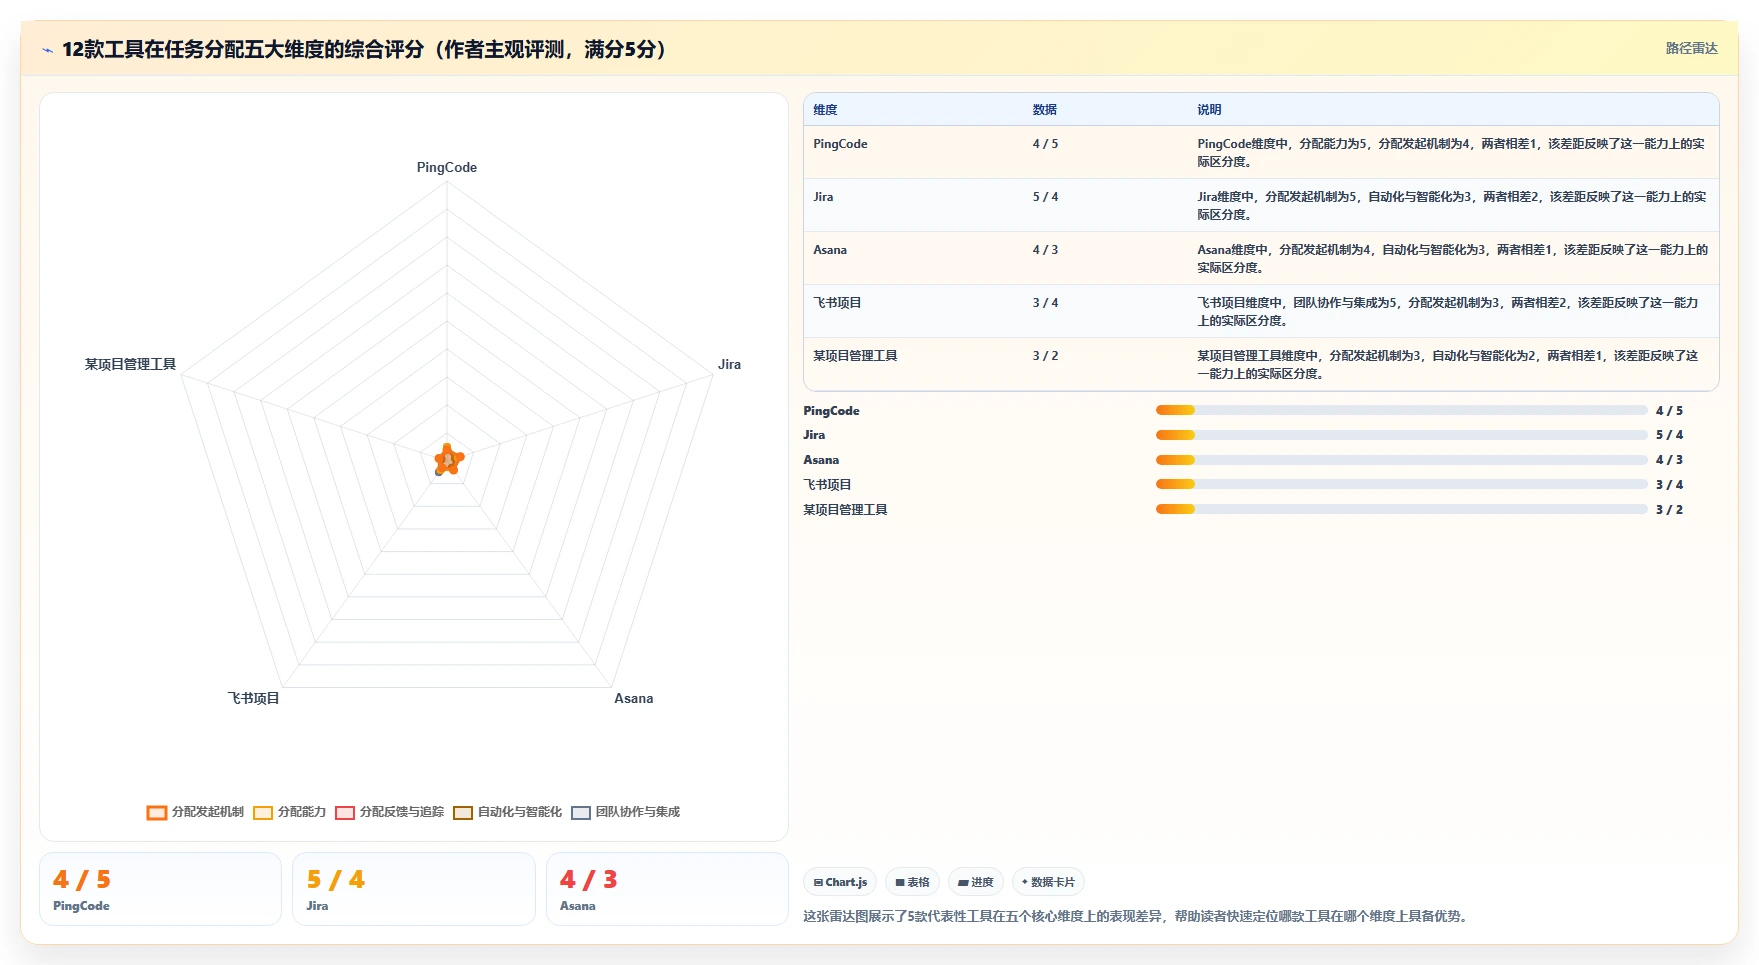Click the Asana table row name
Screen dimensions: 1759x965
click(x=830, y=250)
